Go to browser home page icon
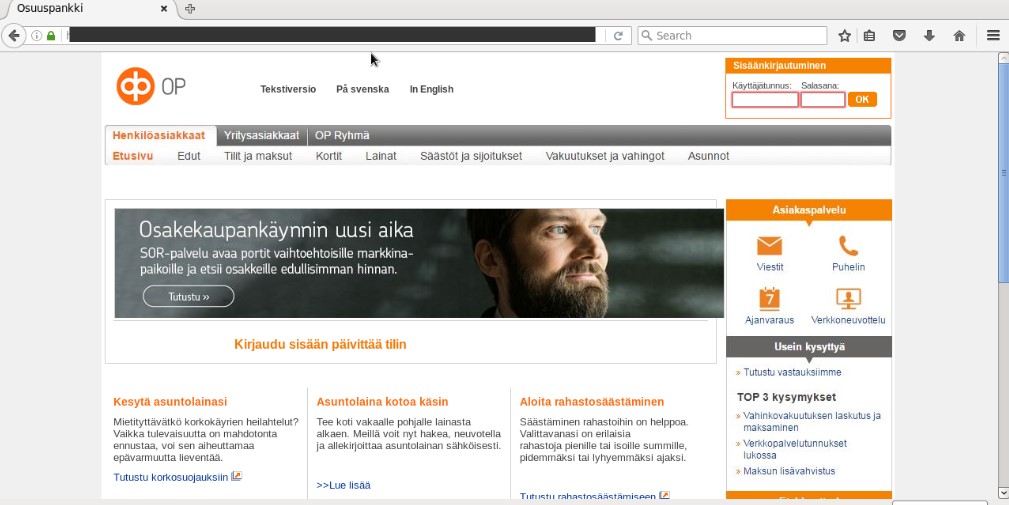The height and width of the screenshot is (505, 1009). coord(959,36)
